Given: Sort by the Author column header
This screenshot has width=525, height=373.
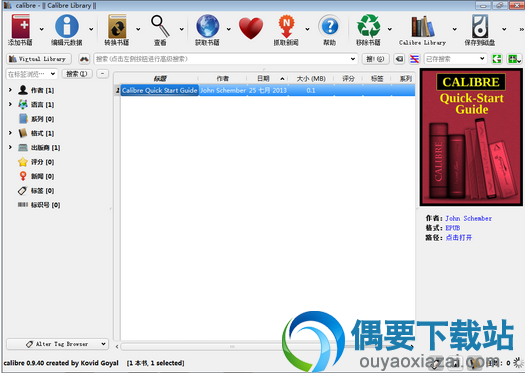Looking at the screenshot, I should pyautogui.click(x=223, y=79).
